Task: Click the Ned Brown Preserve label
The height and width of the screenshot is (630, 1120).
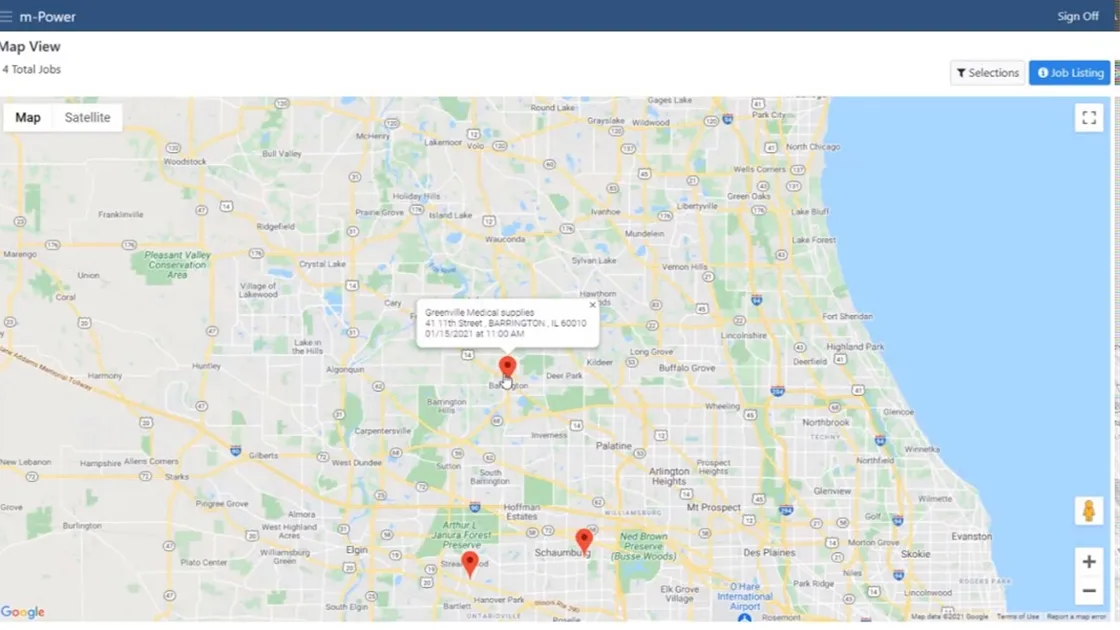Action: (644, 546)
